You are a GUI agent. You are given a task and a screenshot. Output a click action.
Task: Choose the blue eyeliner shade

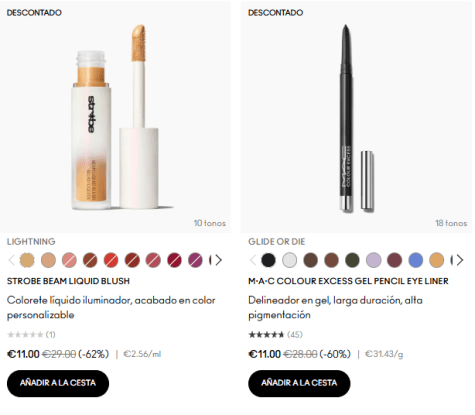415,260
